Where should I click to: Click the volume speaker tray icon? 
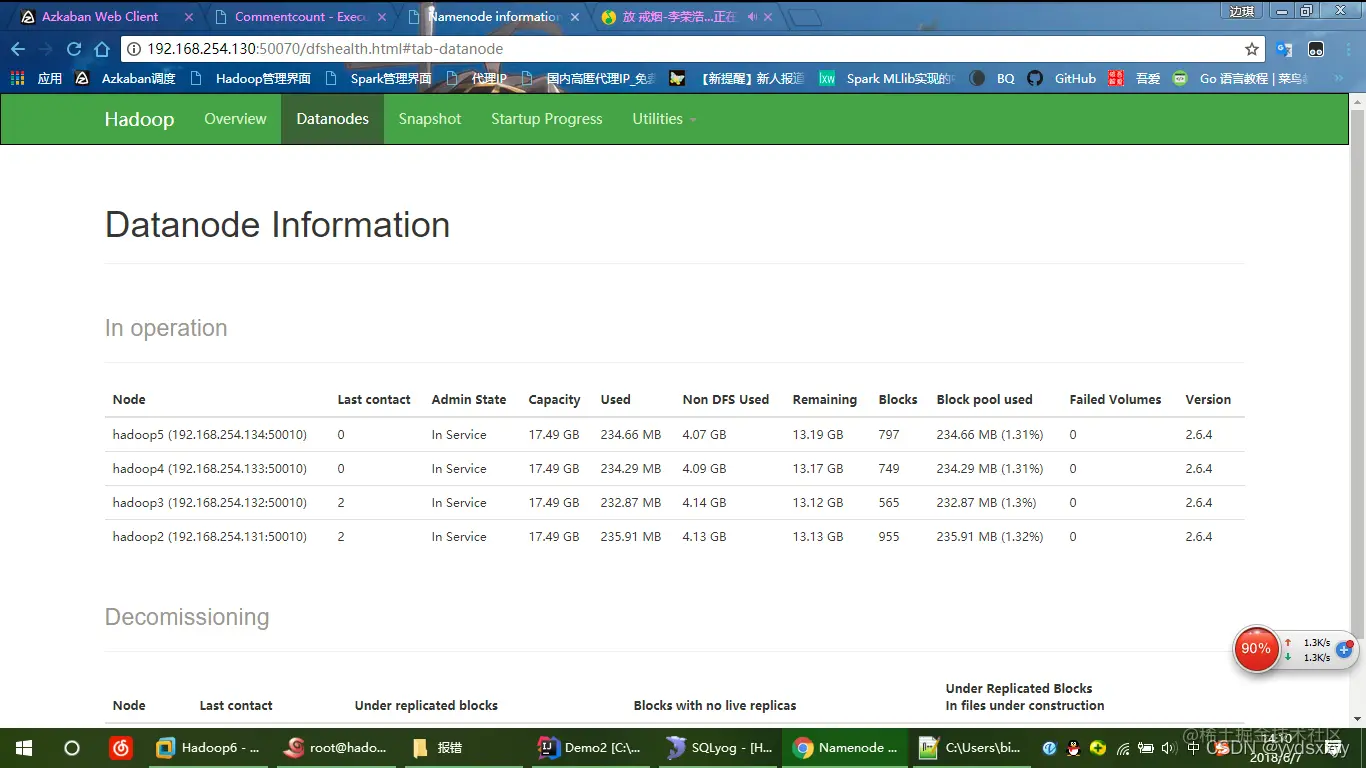click(1168, 748)
